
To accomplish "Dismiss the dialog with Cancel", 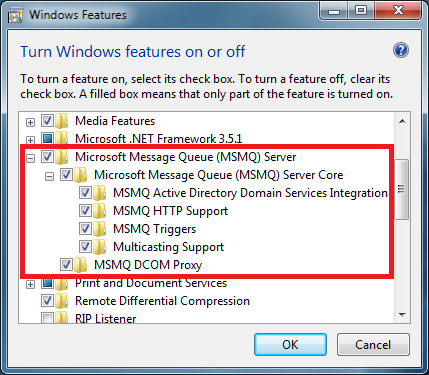I will (x=373, y=344).
